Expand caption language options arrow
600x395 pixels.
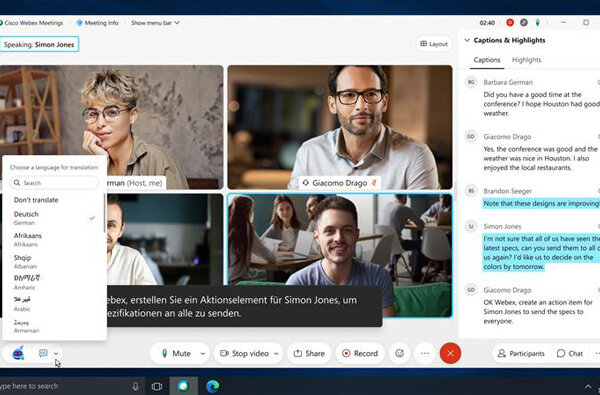56,353
